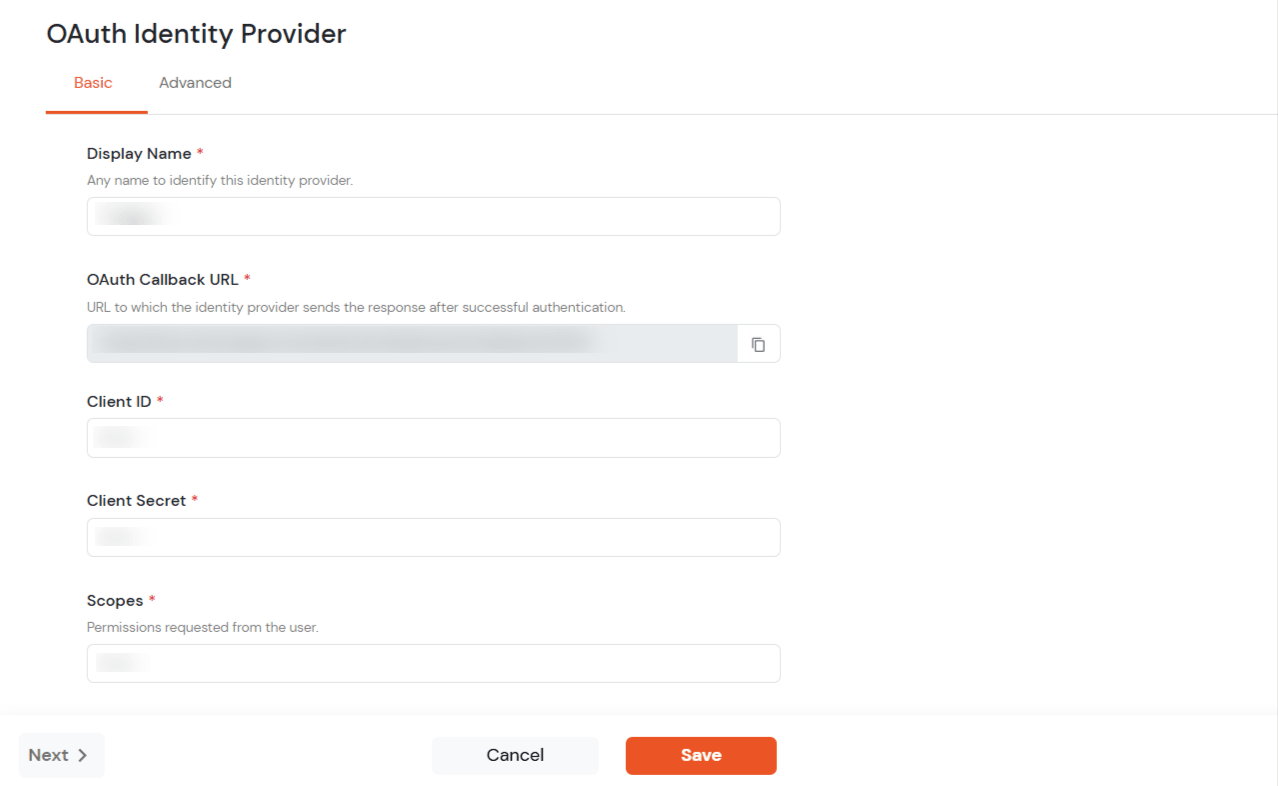The width and height of the screenshot is (1278, 786).
Task: Click inside the Display Name input field
Action: click(x=433, y=216)
